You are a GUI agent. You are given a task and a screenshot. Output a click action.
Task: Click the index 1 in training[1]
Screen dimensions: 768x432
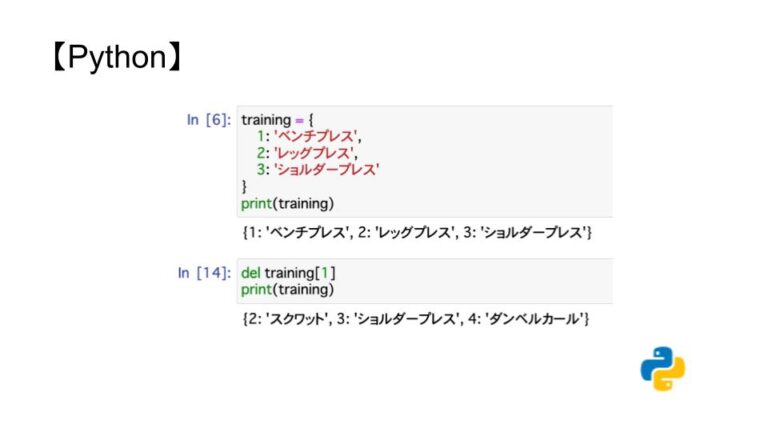click(325, 273)
